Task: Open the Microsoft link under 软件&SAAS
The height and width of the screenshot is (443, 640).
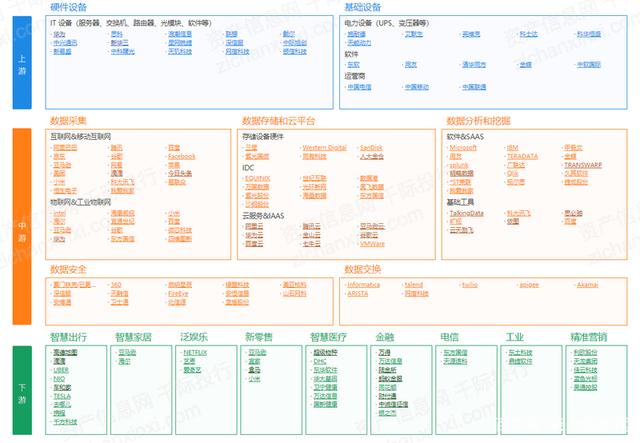Action: pyautogui.click(x=463, y=148)
